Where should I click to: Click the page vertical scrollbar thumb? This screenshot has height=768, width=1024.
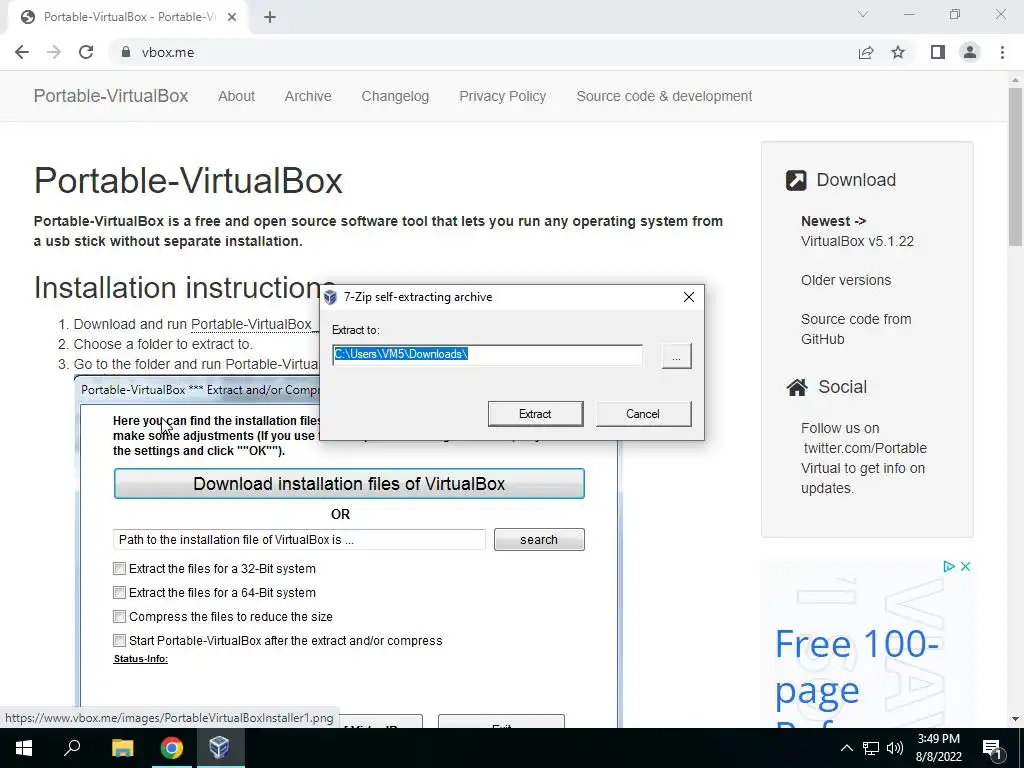1015,167
